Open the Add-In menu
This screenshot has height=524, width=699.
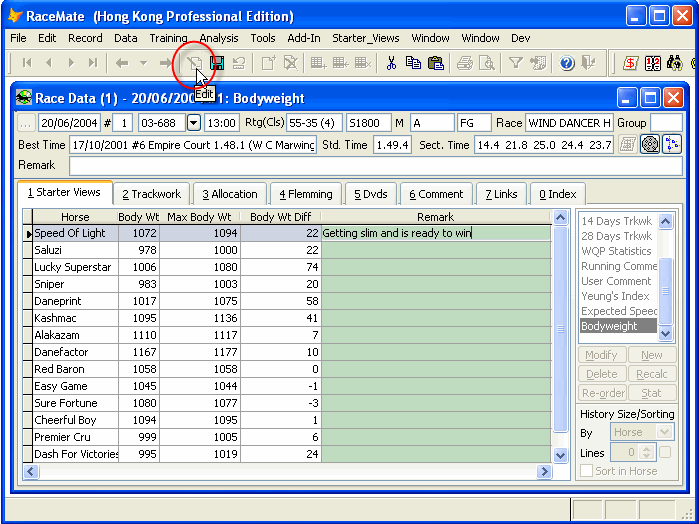pos(304,38)
